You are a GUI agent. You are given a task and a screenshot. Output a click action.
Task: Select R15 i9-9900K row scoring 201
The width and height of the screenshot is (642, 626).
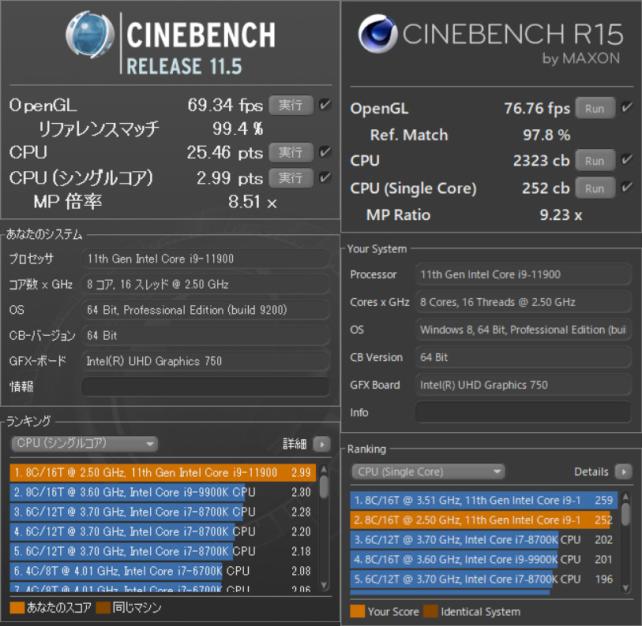point(484,559)
